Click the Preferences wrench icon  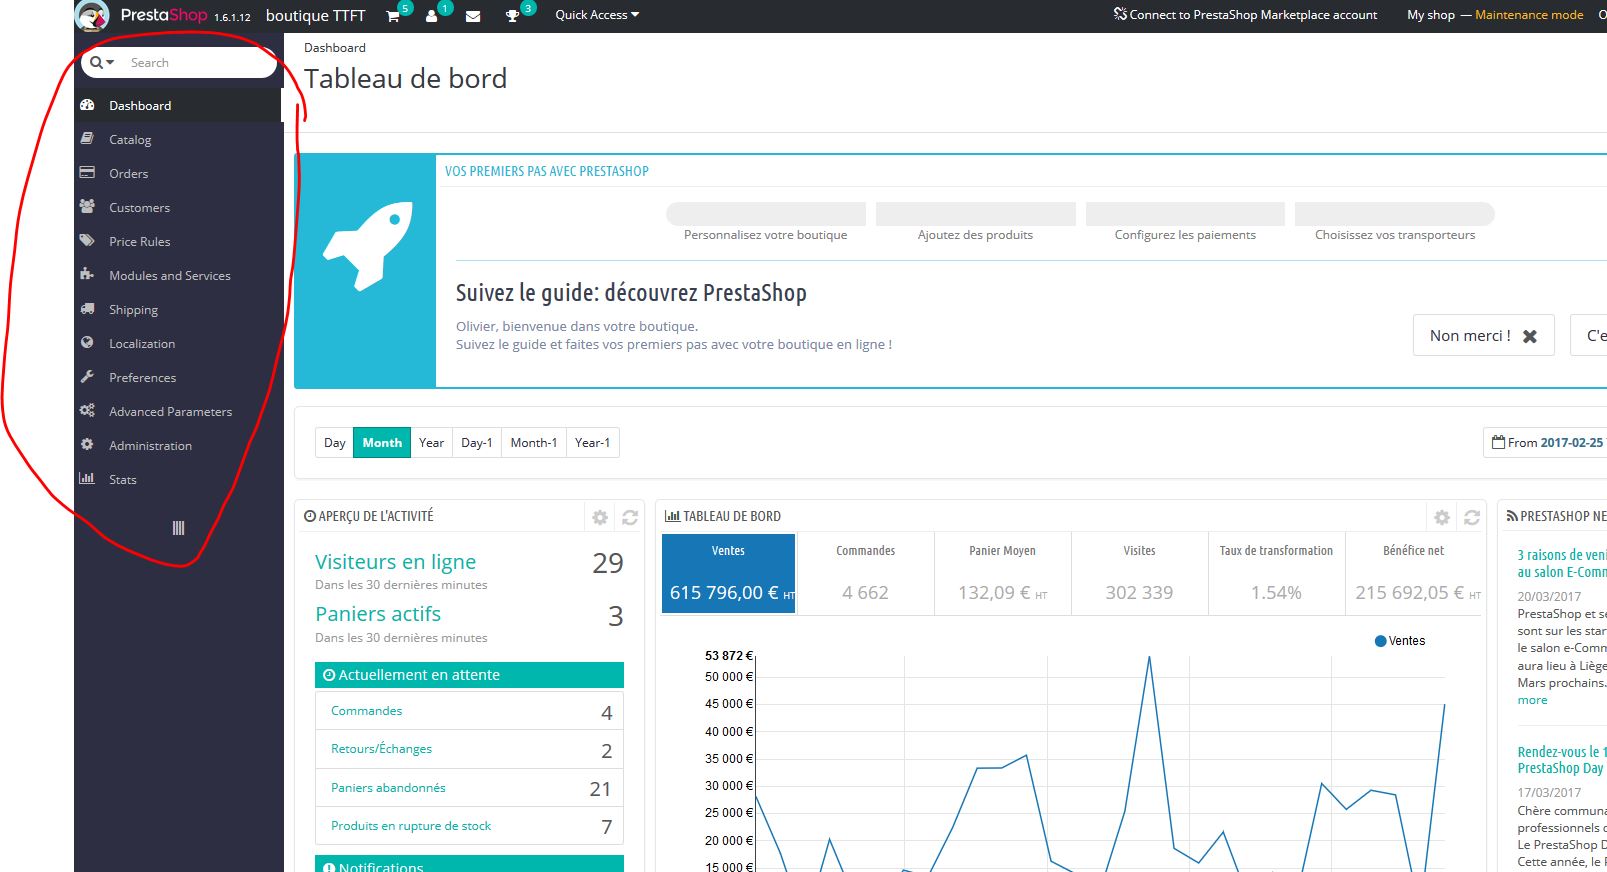coord(87,376)
